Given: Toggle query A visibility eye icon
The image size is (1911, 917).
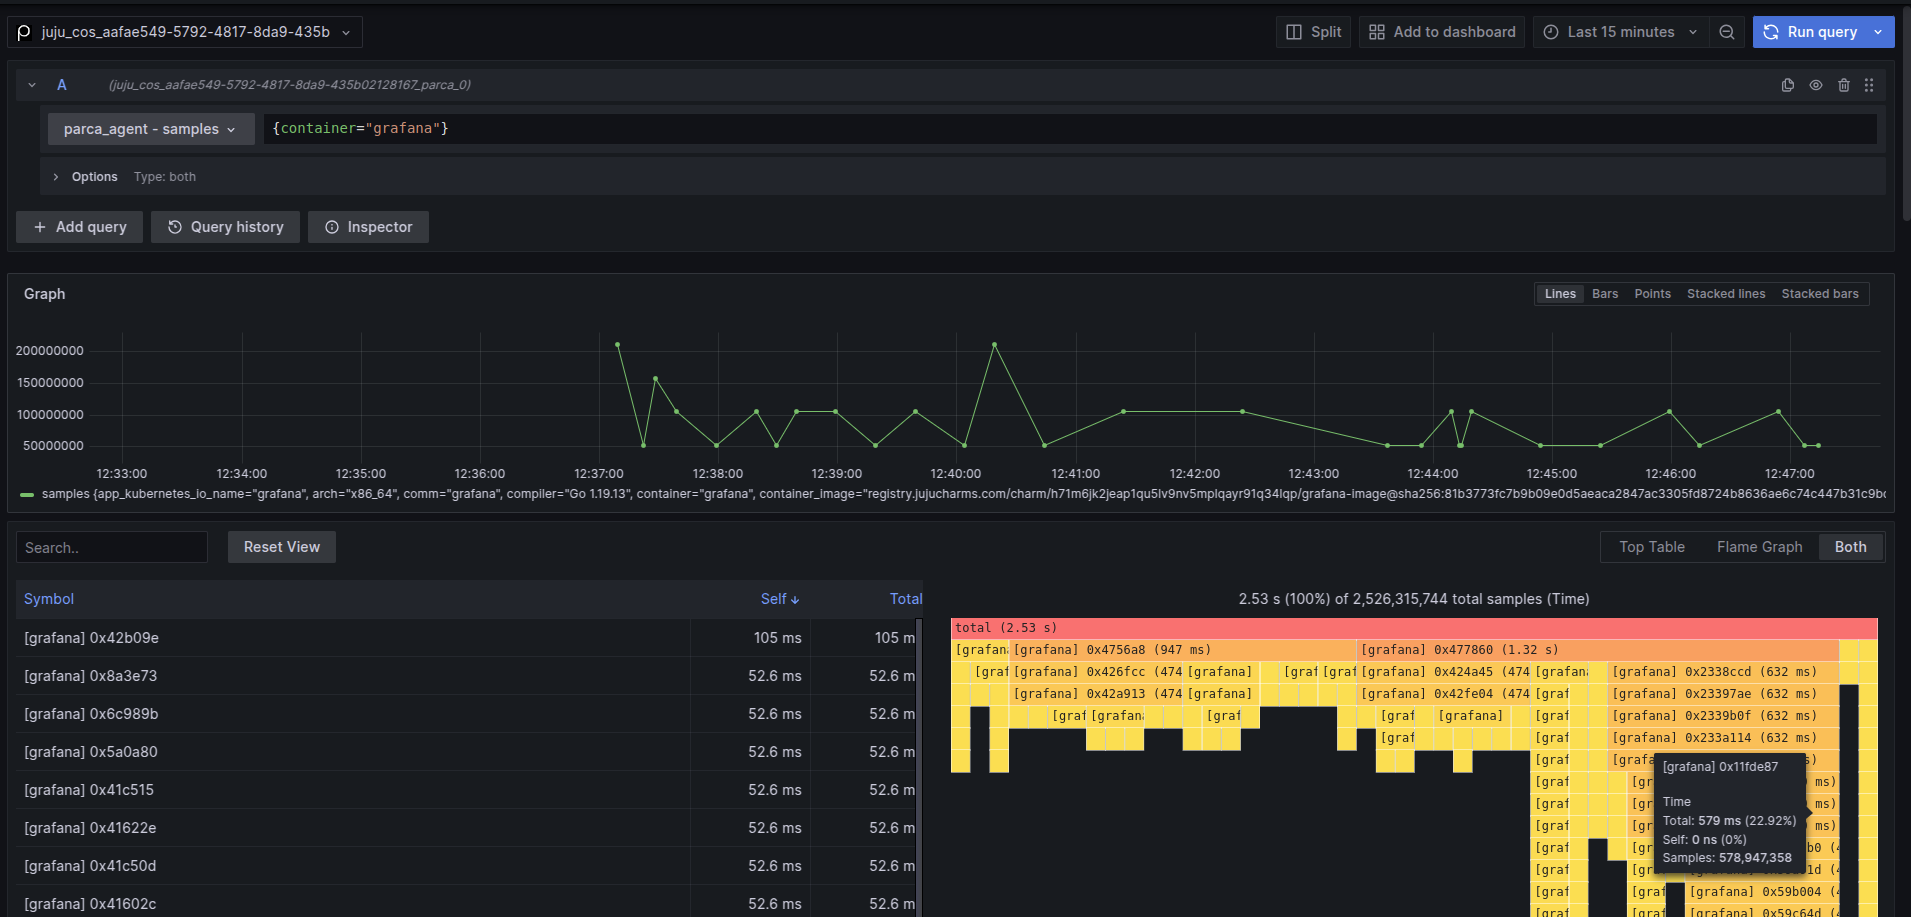Looking at the screenshot, I should pos(1816,85).
